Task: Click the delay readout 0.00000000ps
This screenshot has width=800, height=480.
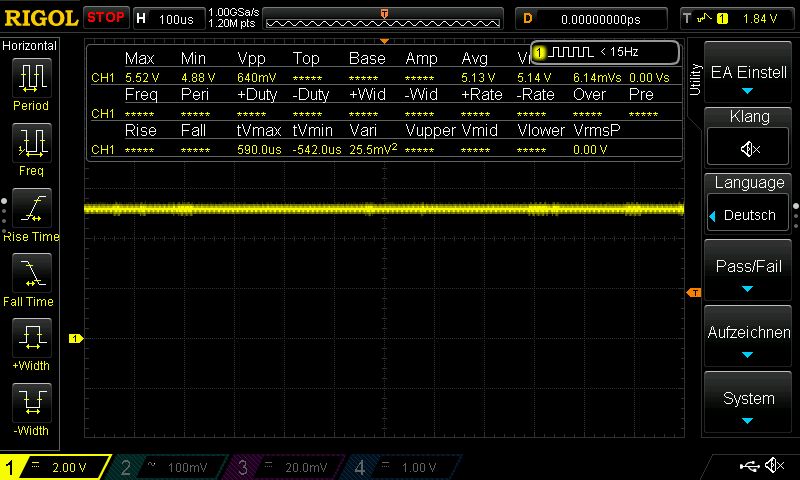Action: [601, 19]
